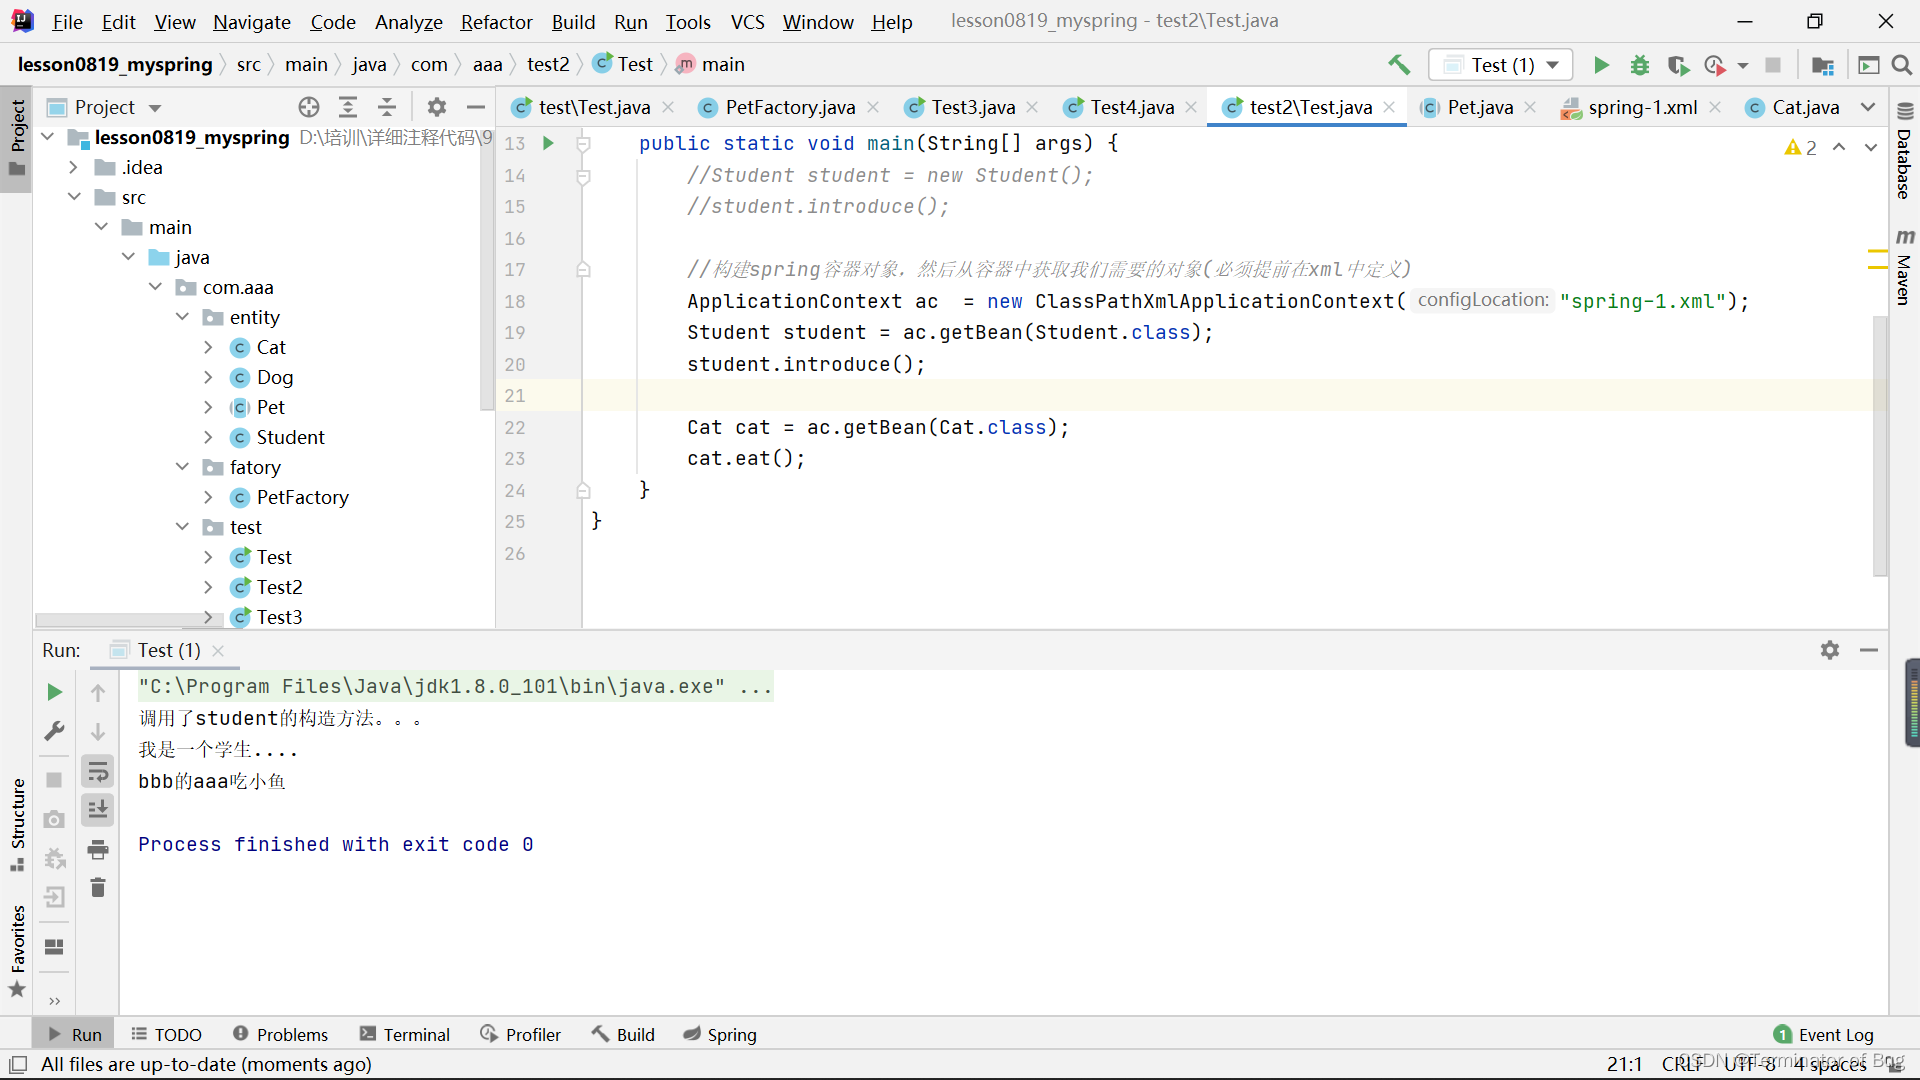Show hidden editor tabs dropdown arrow
The image size is (1920, 1080).
click(1868, 107)
